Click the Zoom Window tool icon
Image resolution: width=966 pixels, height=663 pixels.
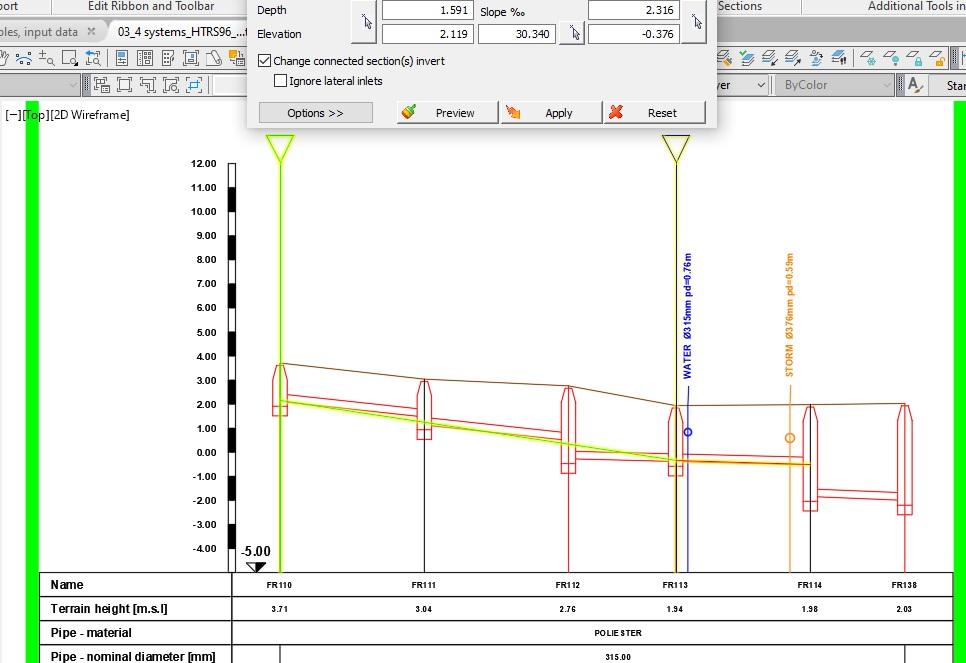pos(70,59)
